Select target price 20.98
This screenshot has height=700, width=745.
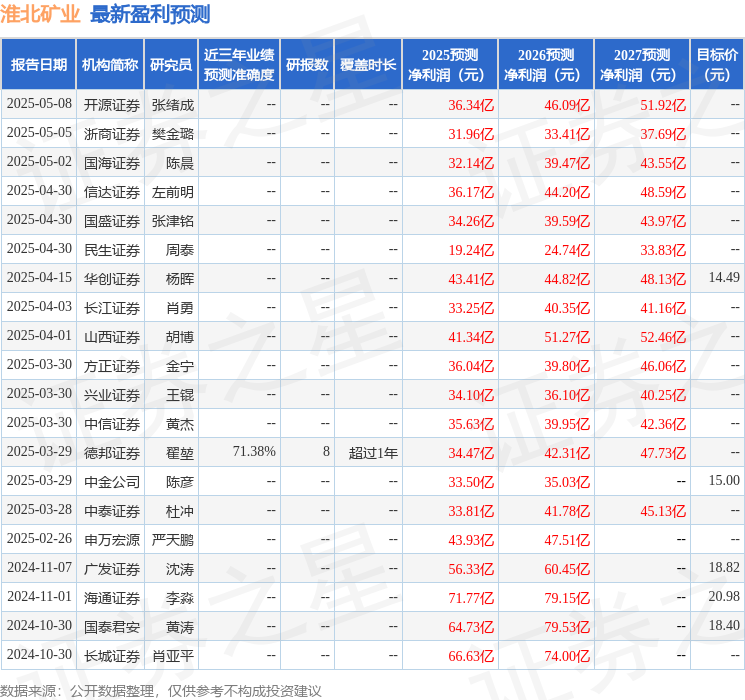(x=724, y=596)
